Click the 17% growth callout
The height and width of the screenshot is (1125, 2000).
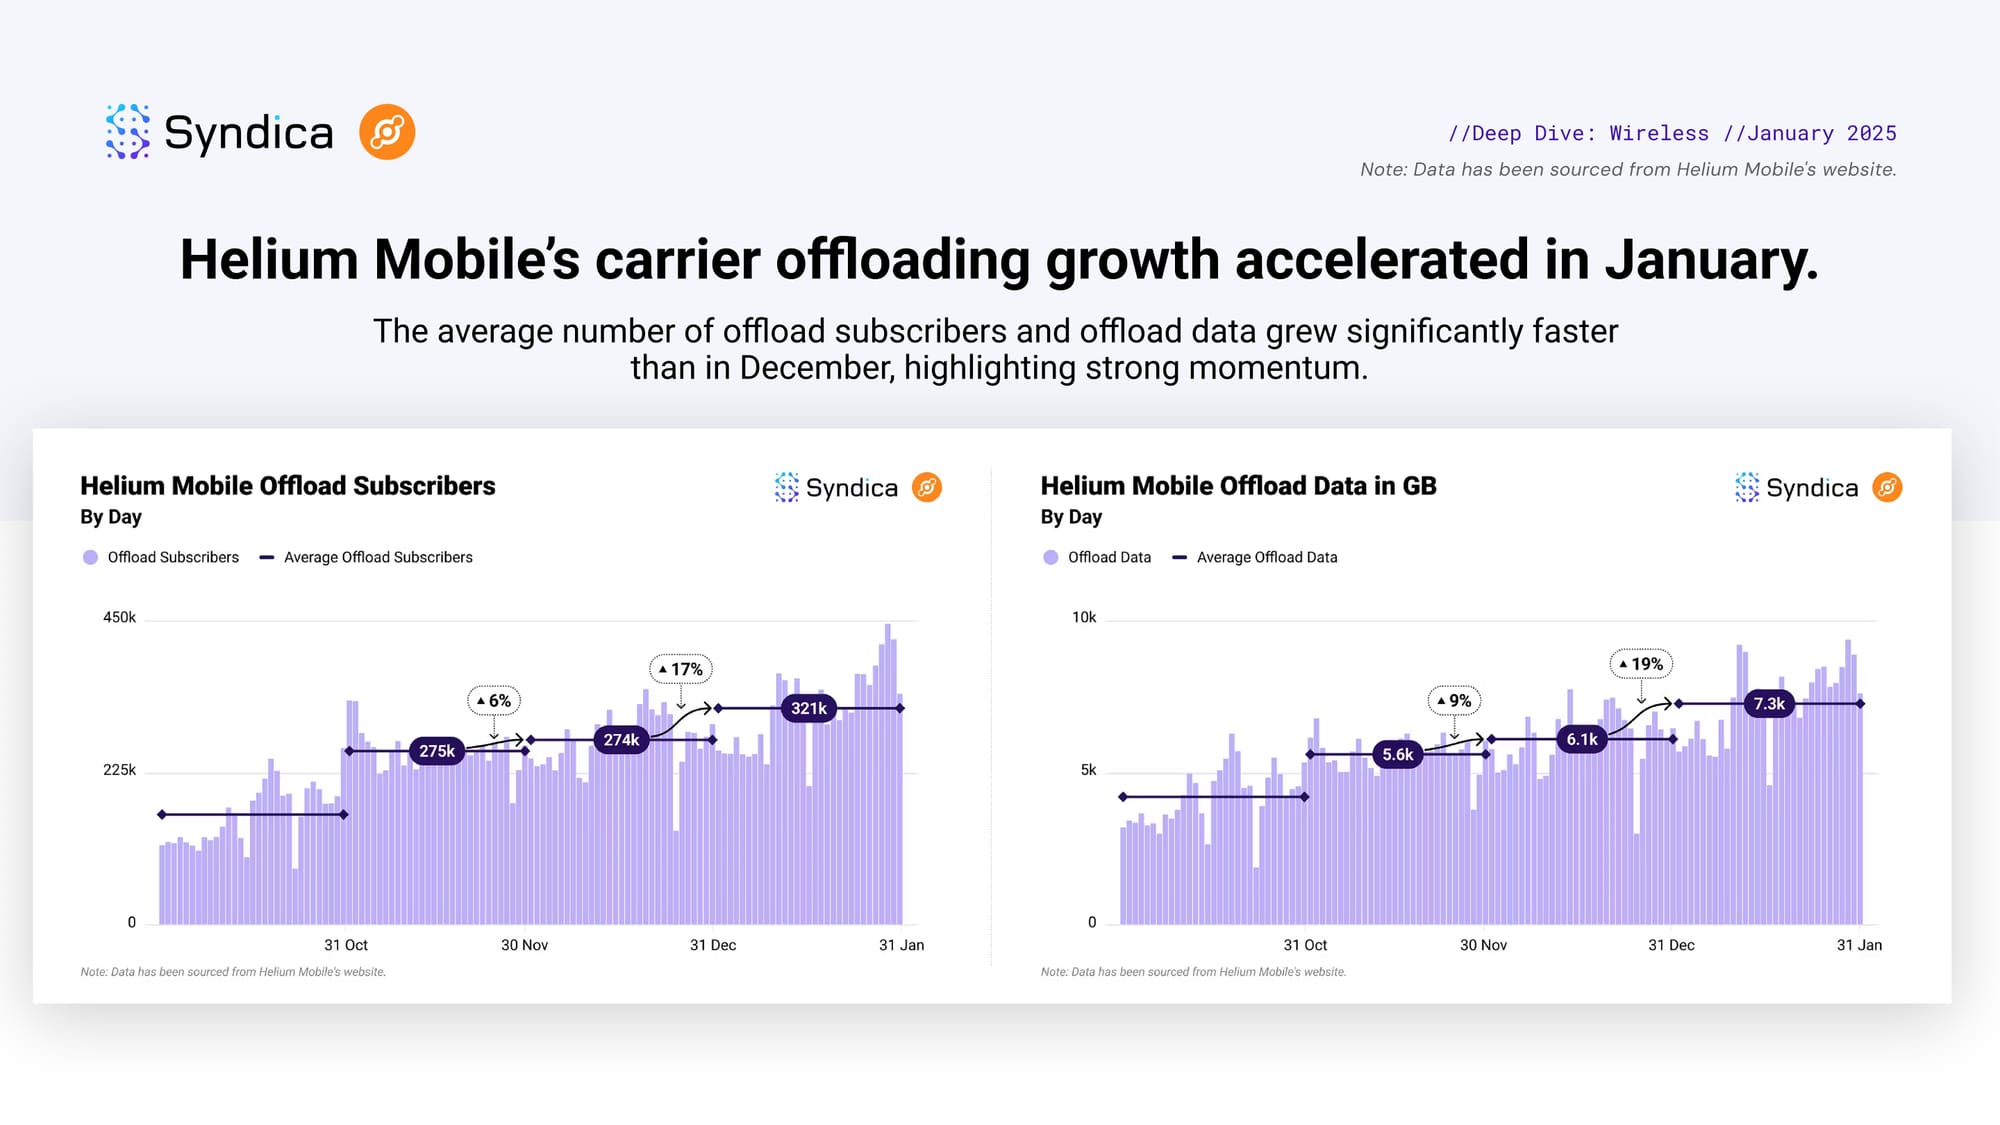tap(681, 669)
